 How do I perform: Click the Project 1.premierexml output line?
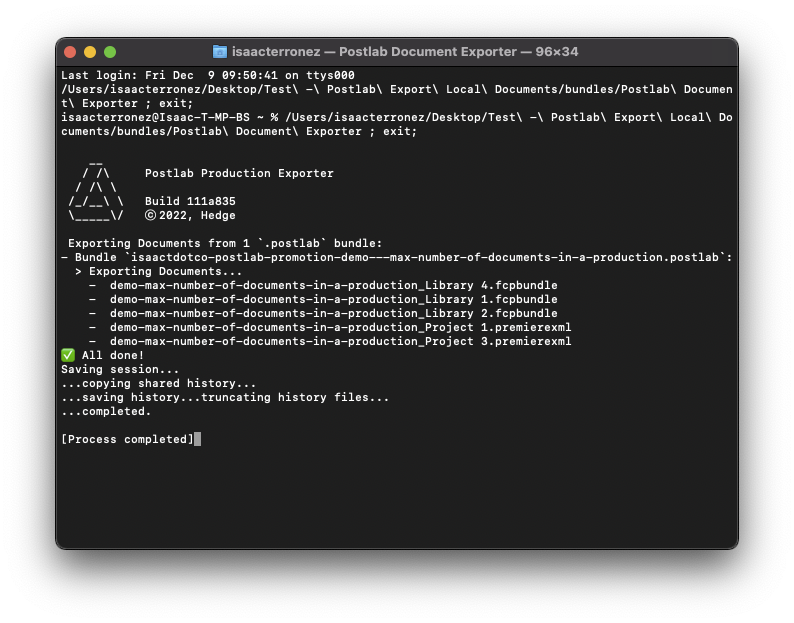(x=340, y=327)
